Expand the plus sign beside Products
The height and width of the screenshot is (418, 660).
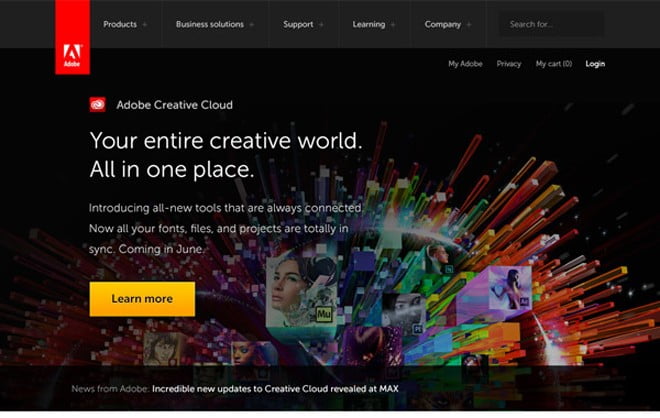coord(145,24)
